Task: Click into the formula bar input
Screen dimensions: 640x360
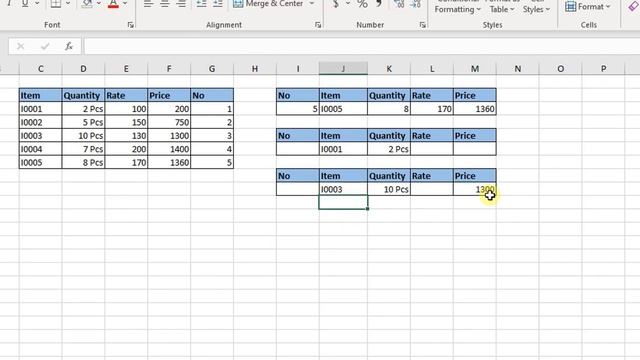Action: [362, 47]
